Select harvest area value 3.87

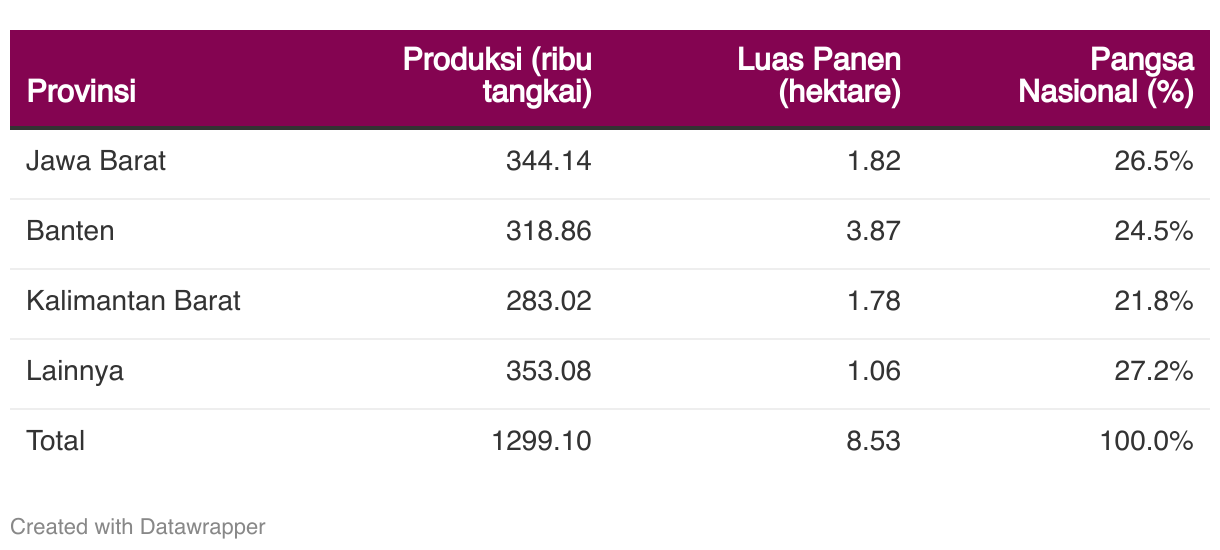872,231
